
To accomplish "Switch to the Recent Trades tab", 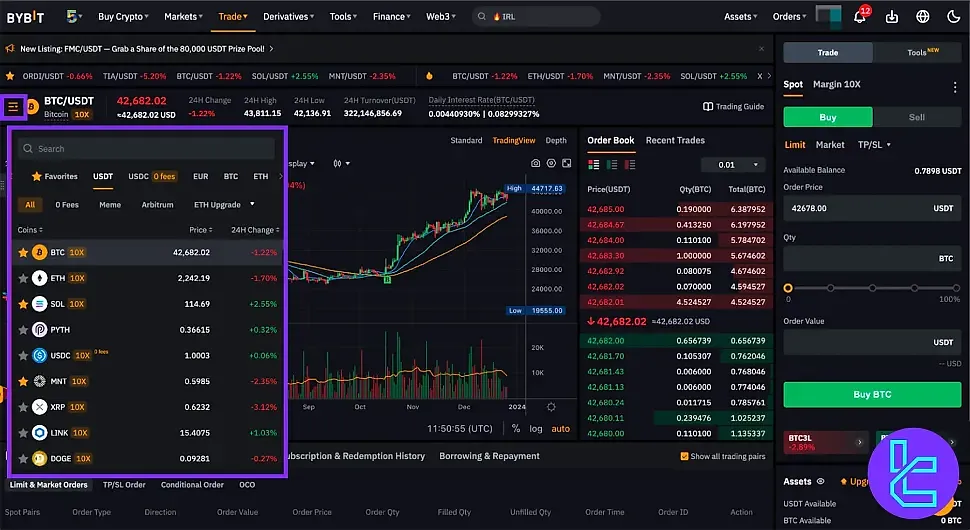I will click(675, 141).
